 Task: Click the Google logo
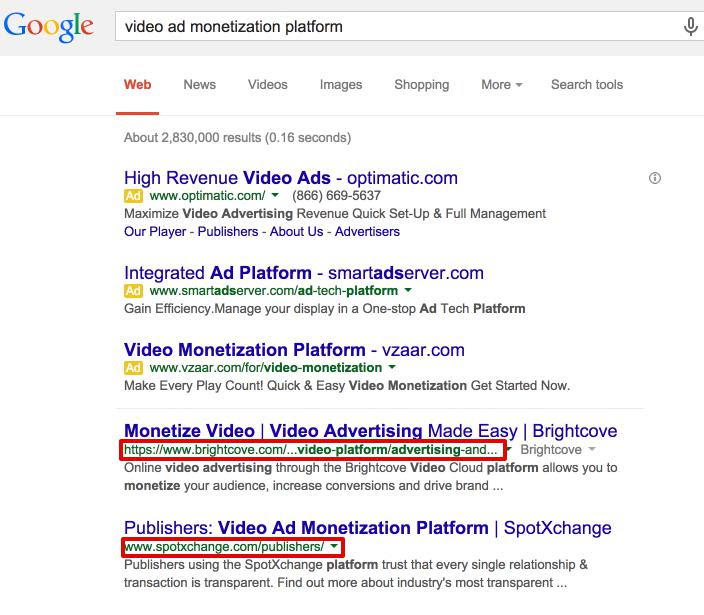[48, 27]
